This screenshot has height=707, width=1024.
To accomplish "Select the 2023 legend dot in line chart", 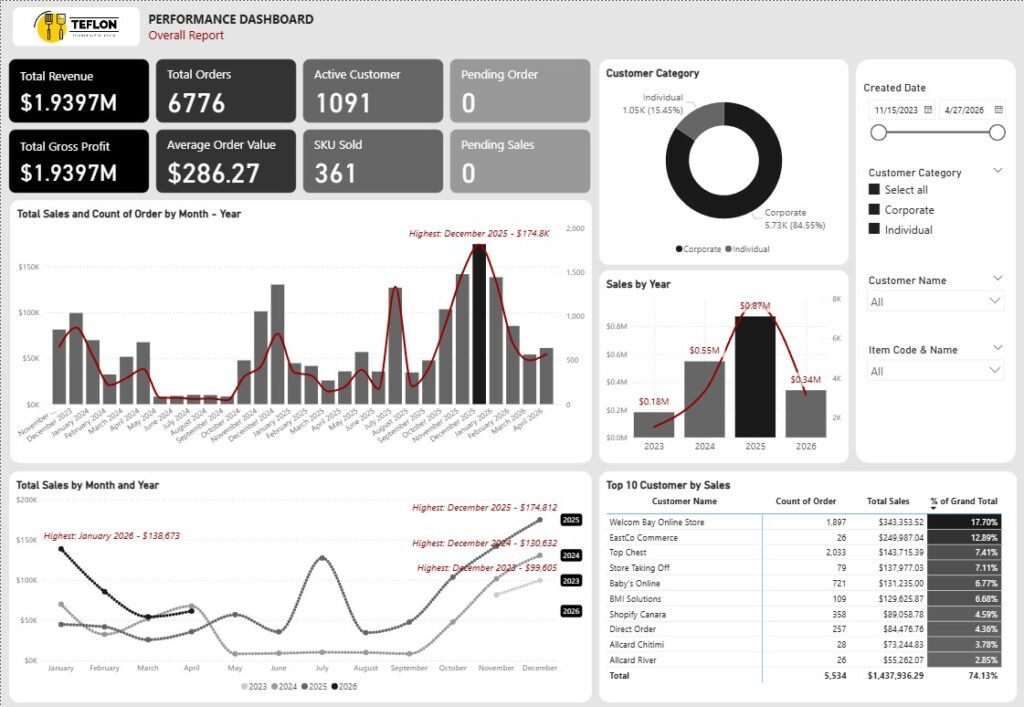I will pos(245,686).
